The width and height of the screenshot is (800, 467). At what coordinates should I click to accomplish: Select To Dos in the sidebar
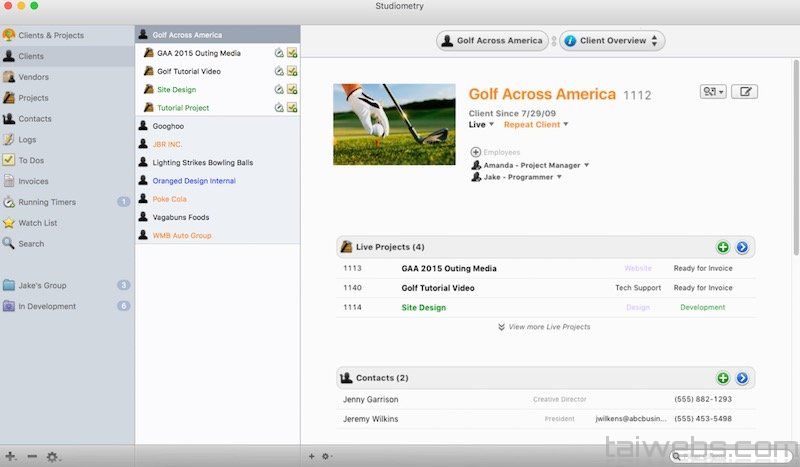coord(30,160)
